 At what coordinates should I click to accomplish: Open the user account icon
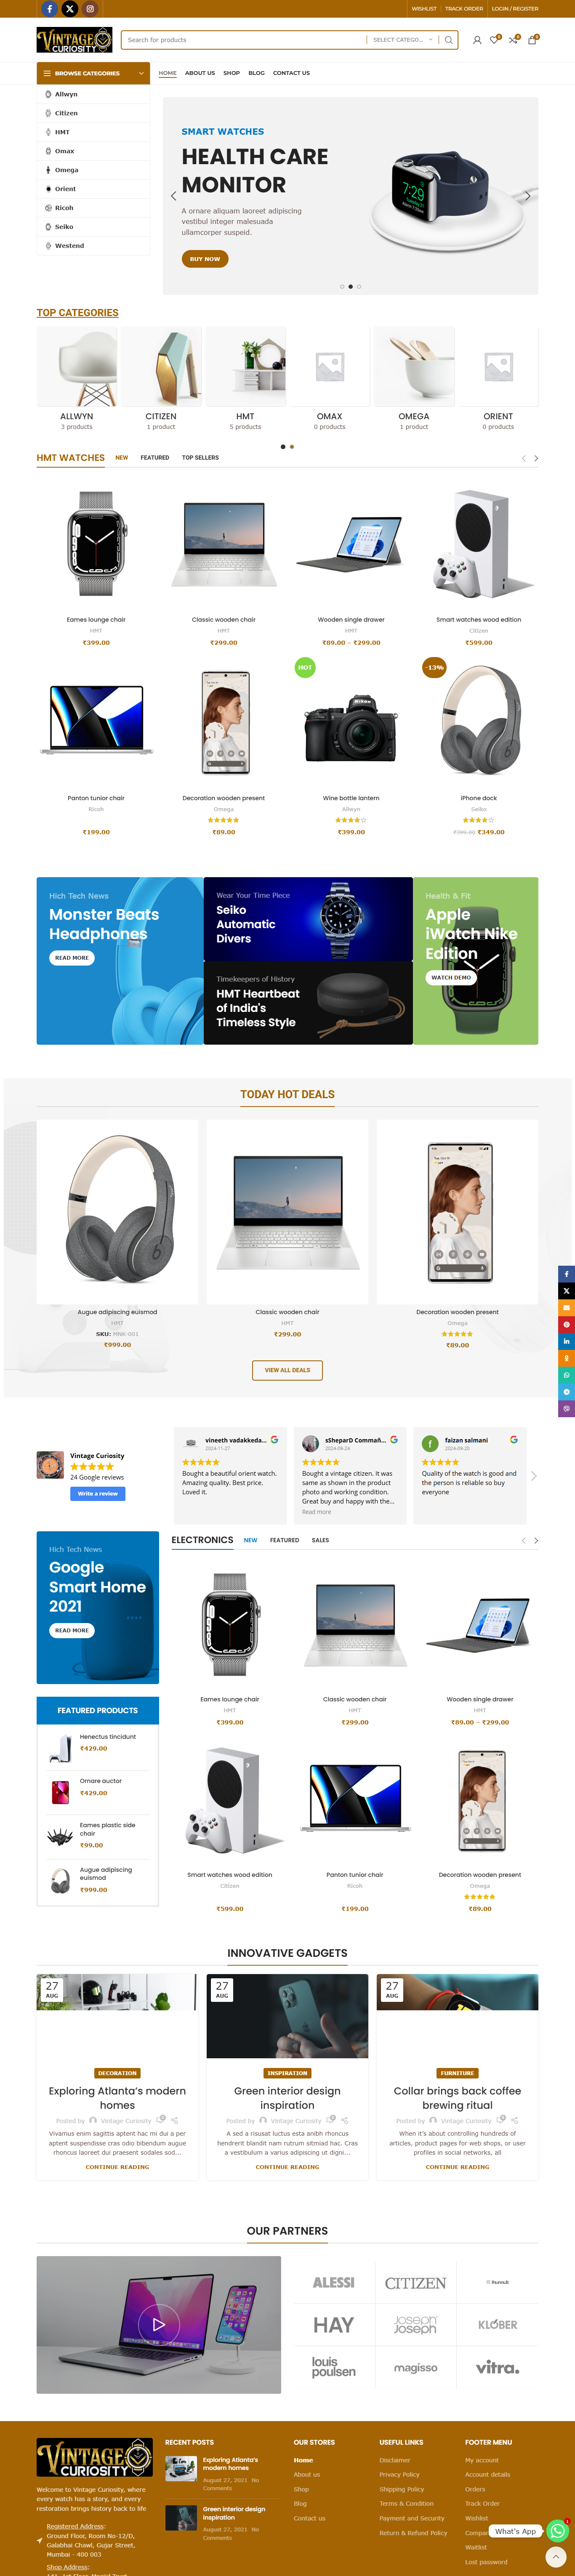[477, 40]
